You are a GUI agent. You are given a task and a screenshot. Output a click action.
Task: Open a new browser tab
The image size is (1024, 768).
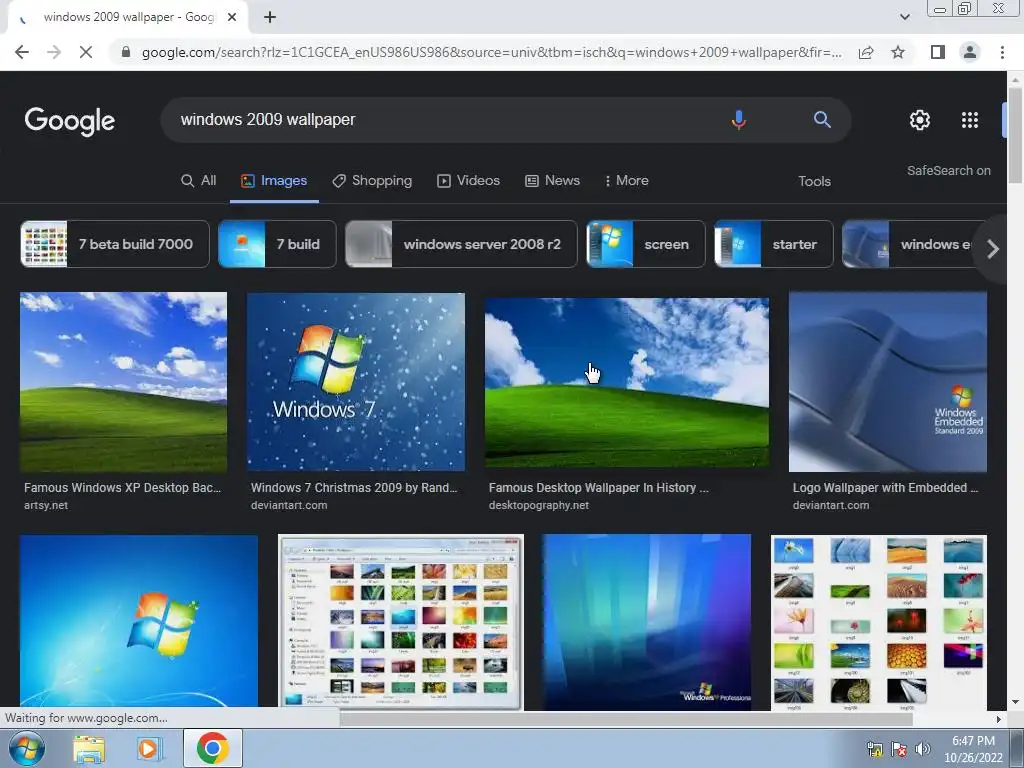point(270,17)
